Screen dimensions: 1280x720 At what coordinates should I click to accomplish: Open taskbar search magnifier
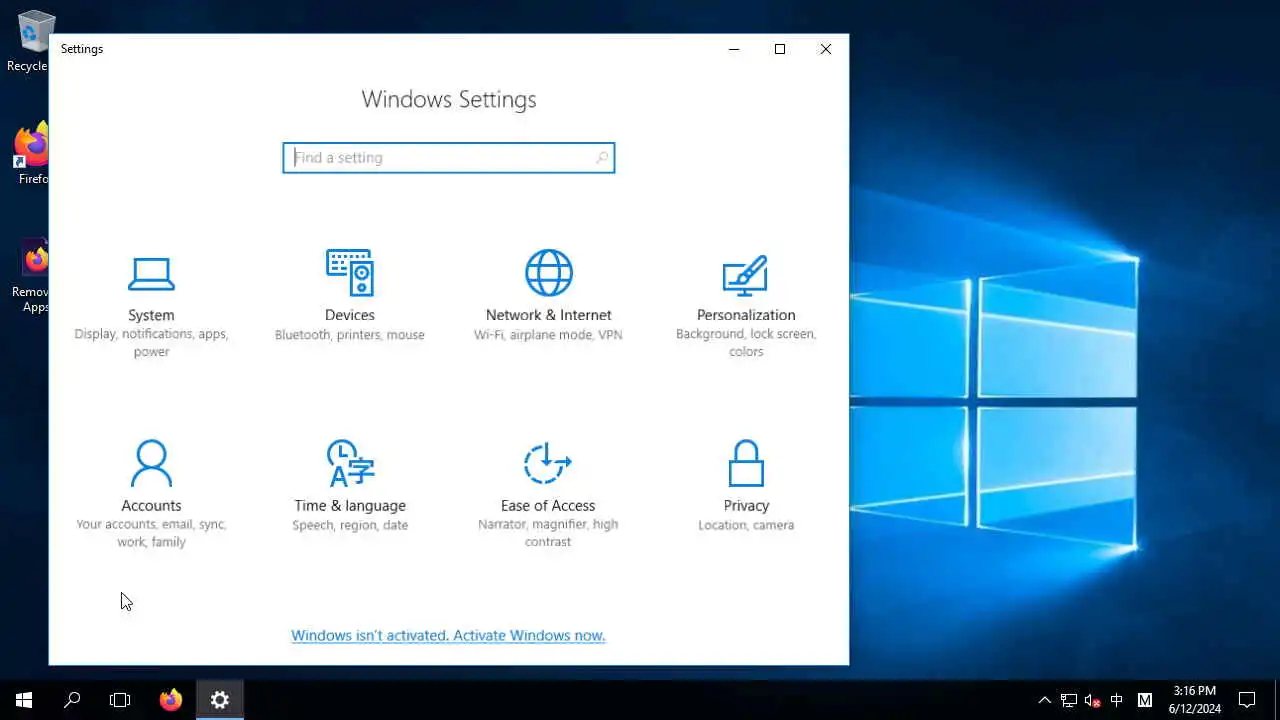(x=72, y=700)
